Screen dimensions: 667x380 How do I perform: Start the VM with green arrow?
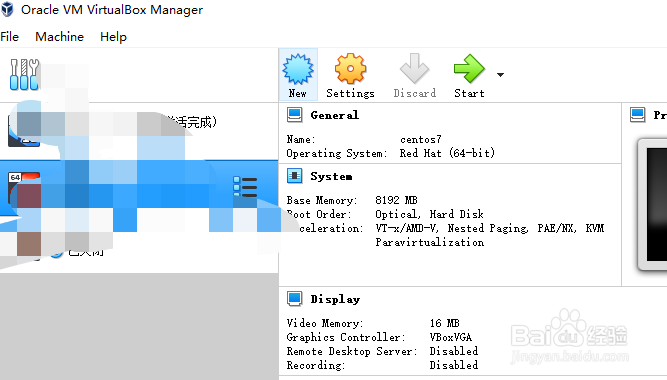point(469,69)
